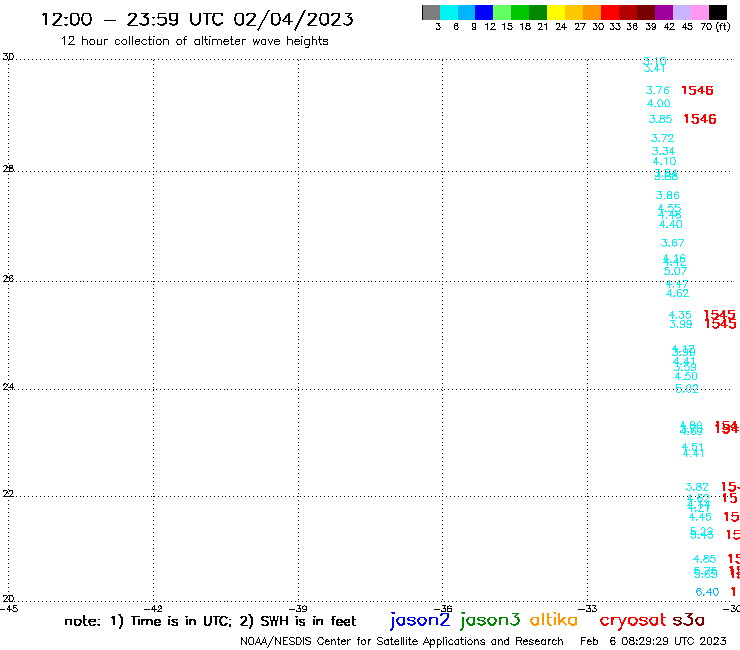Image resolution: width=740 pixels, height=650 pixels.
Task: Select the light green legend swatch
Action: click(x=502, y=12)
